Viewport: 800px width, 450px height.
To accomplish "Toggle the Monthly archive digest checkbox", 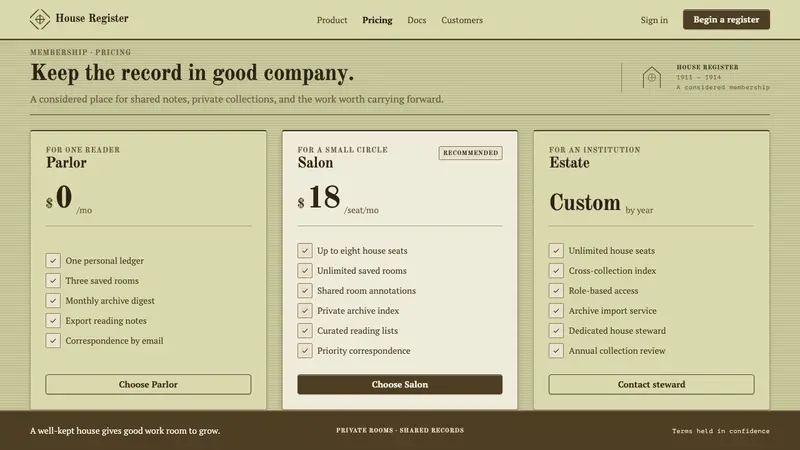I will (53, 301).
